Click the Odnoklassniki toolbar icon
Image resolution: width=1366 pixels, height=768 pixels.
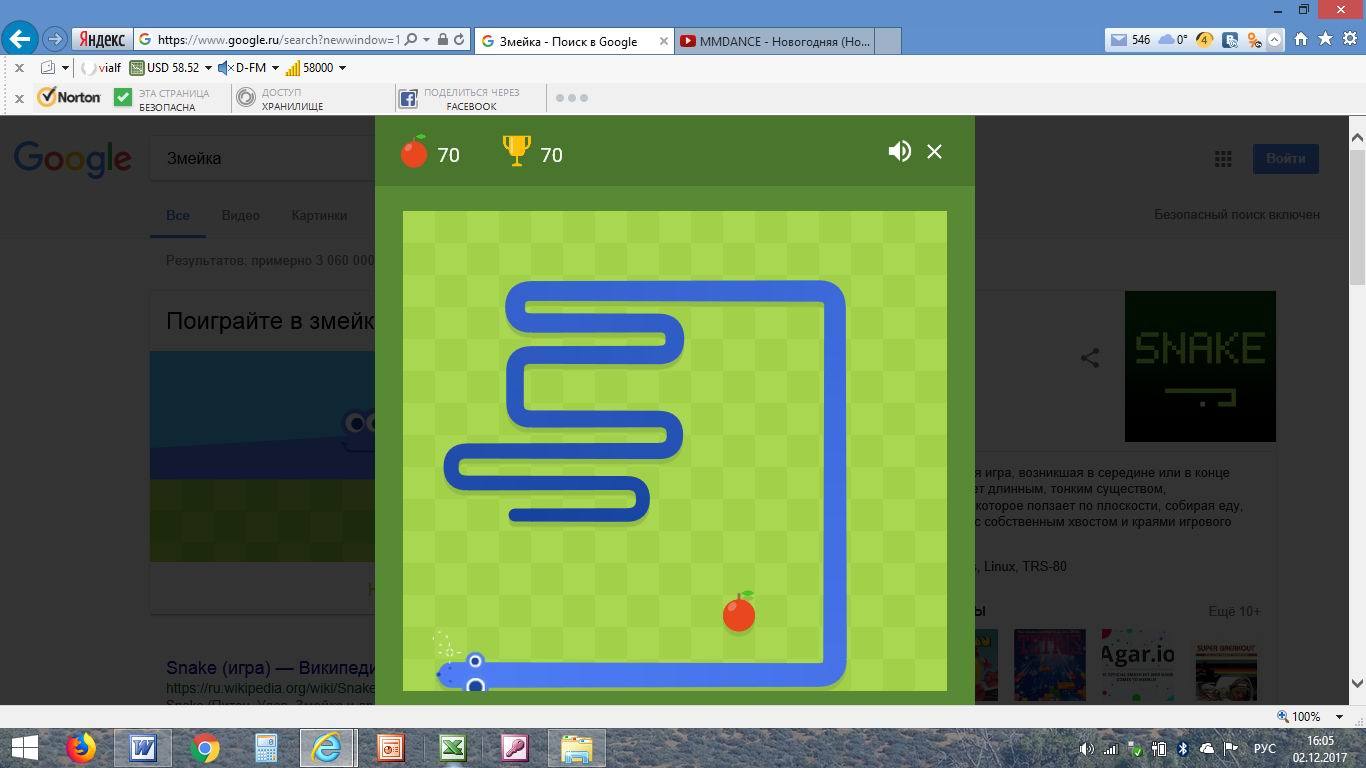point(1254,40)
